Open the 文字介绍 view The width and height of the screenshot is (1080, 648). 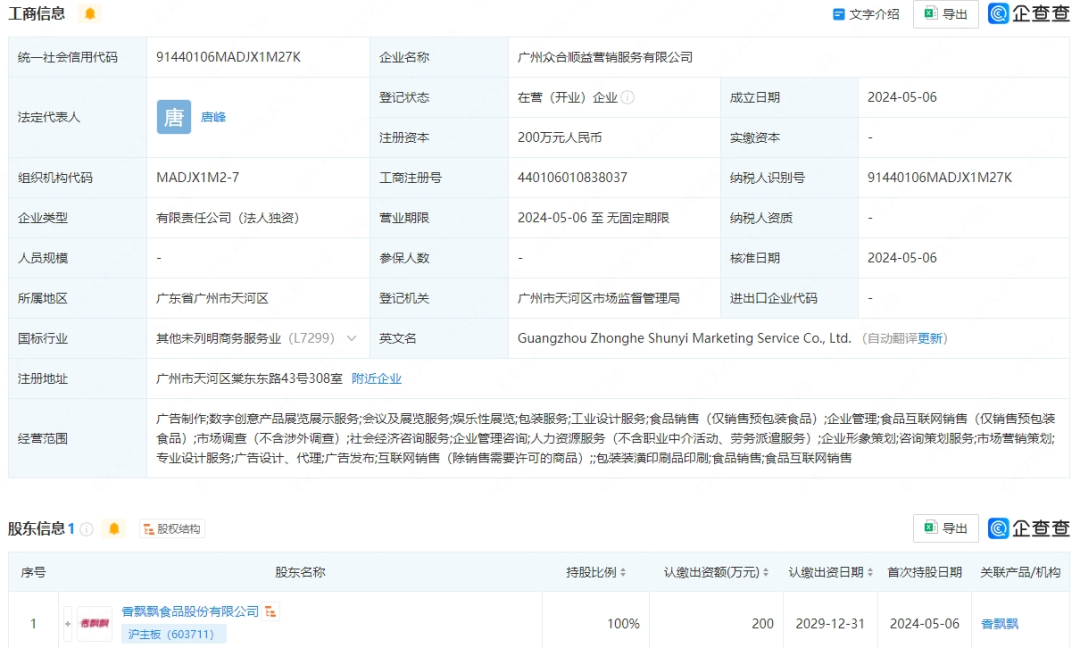866,14
